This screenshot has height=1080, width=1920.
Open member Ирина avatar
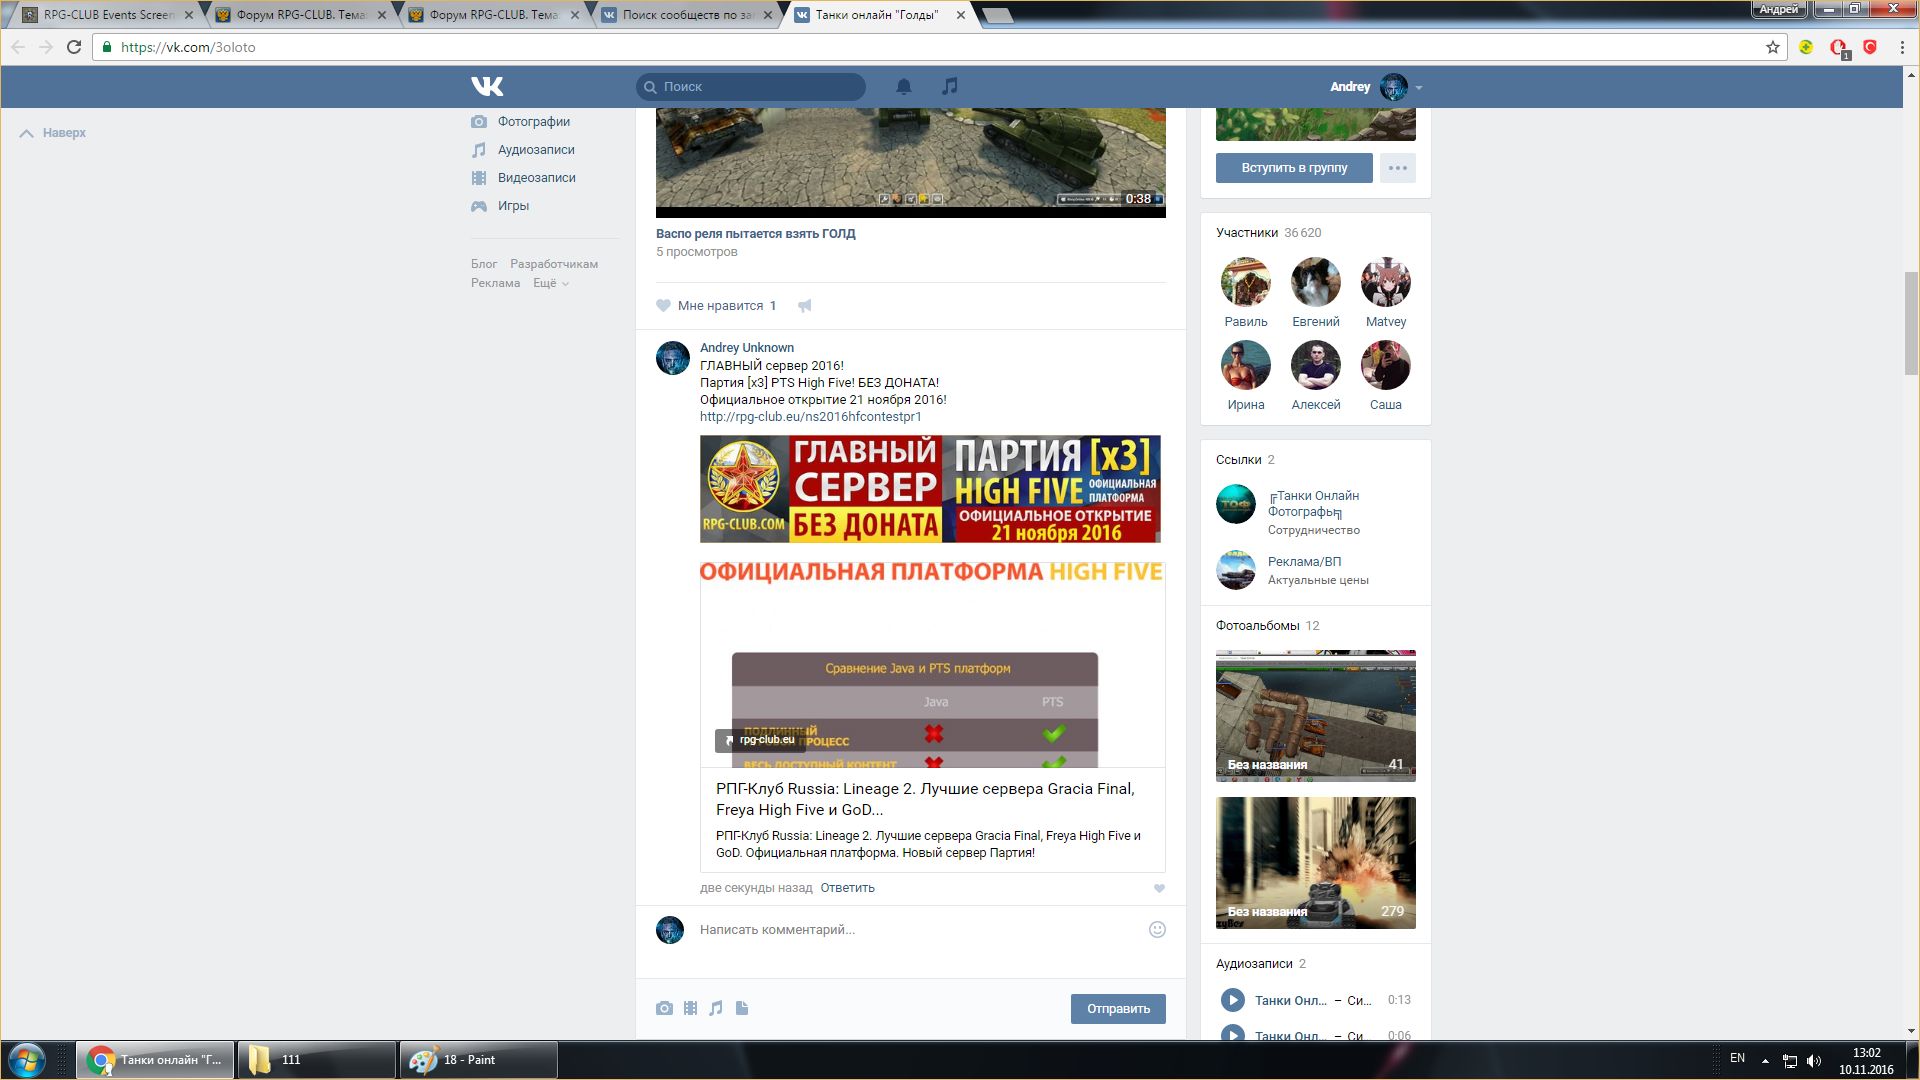click(1246, 366)
